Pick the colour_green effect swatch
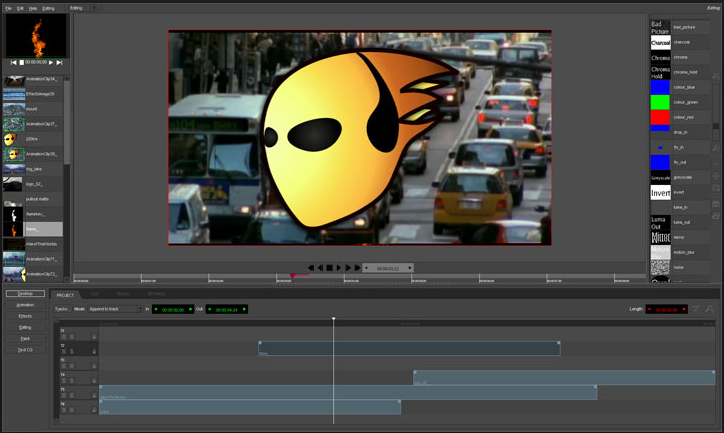The height and width of the screenshot is (433, 724). tap(660, 102)
